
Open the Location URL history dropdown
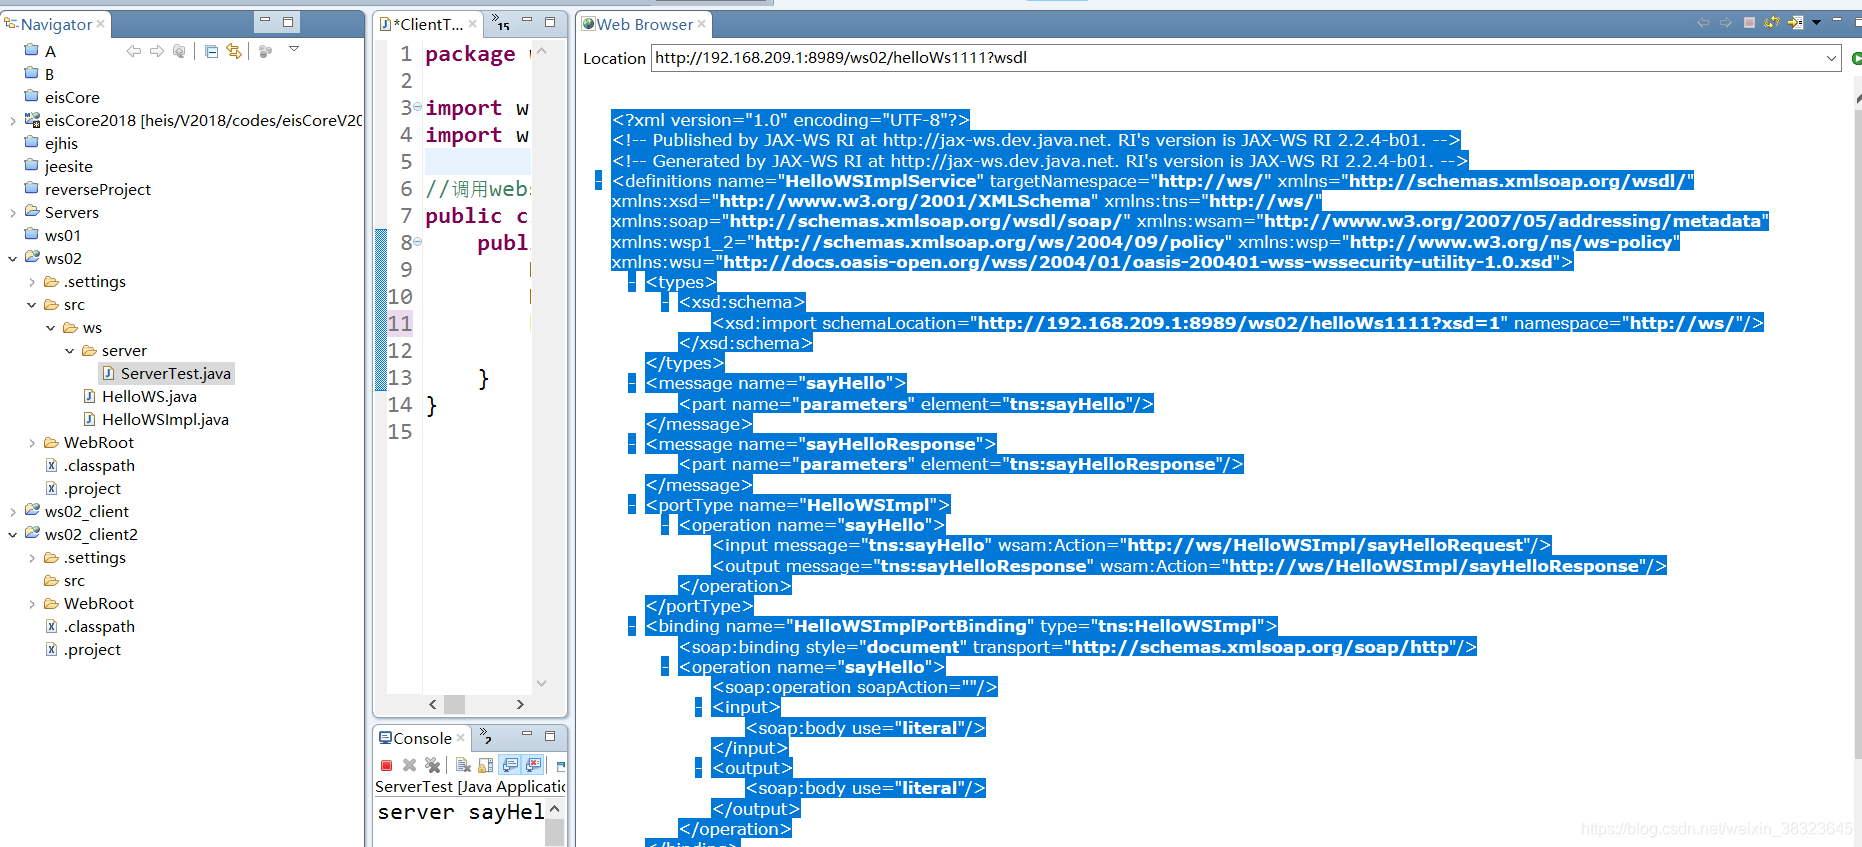point(1831,58)
